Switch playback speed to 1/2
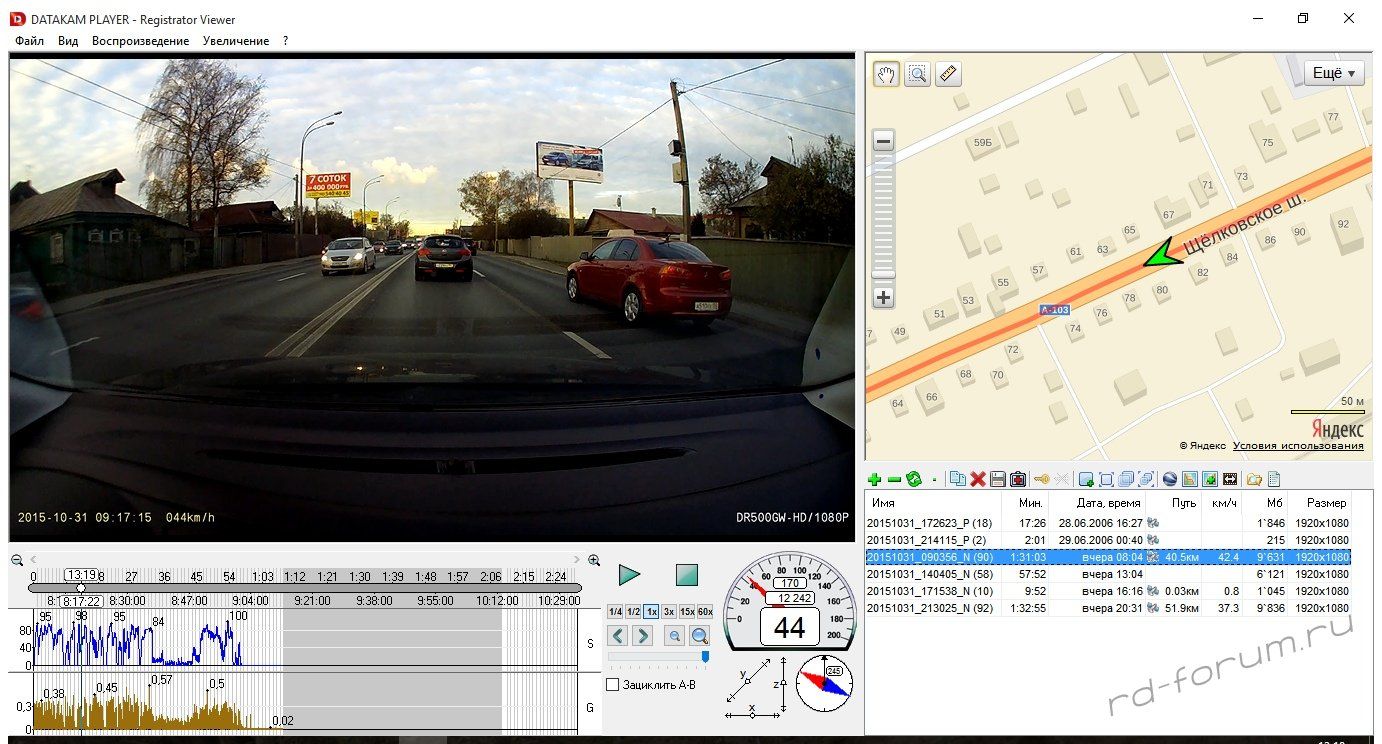 point(633,612)
